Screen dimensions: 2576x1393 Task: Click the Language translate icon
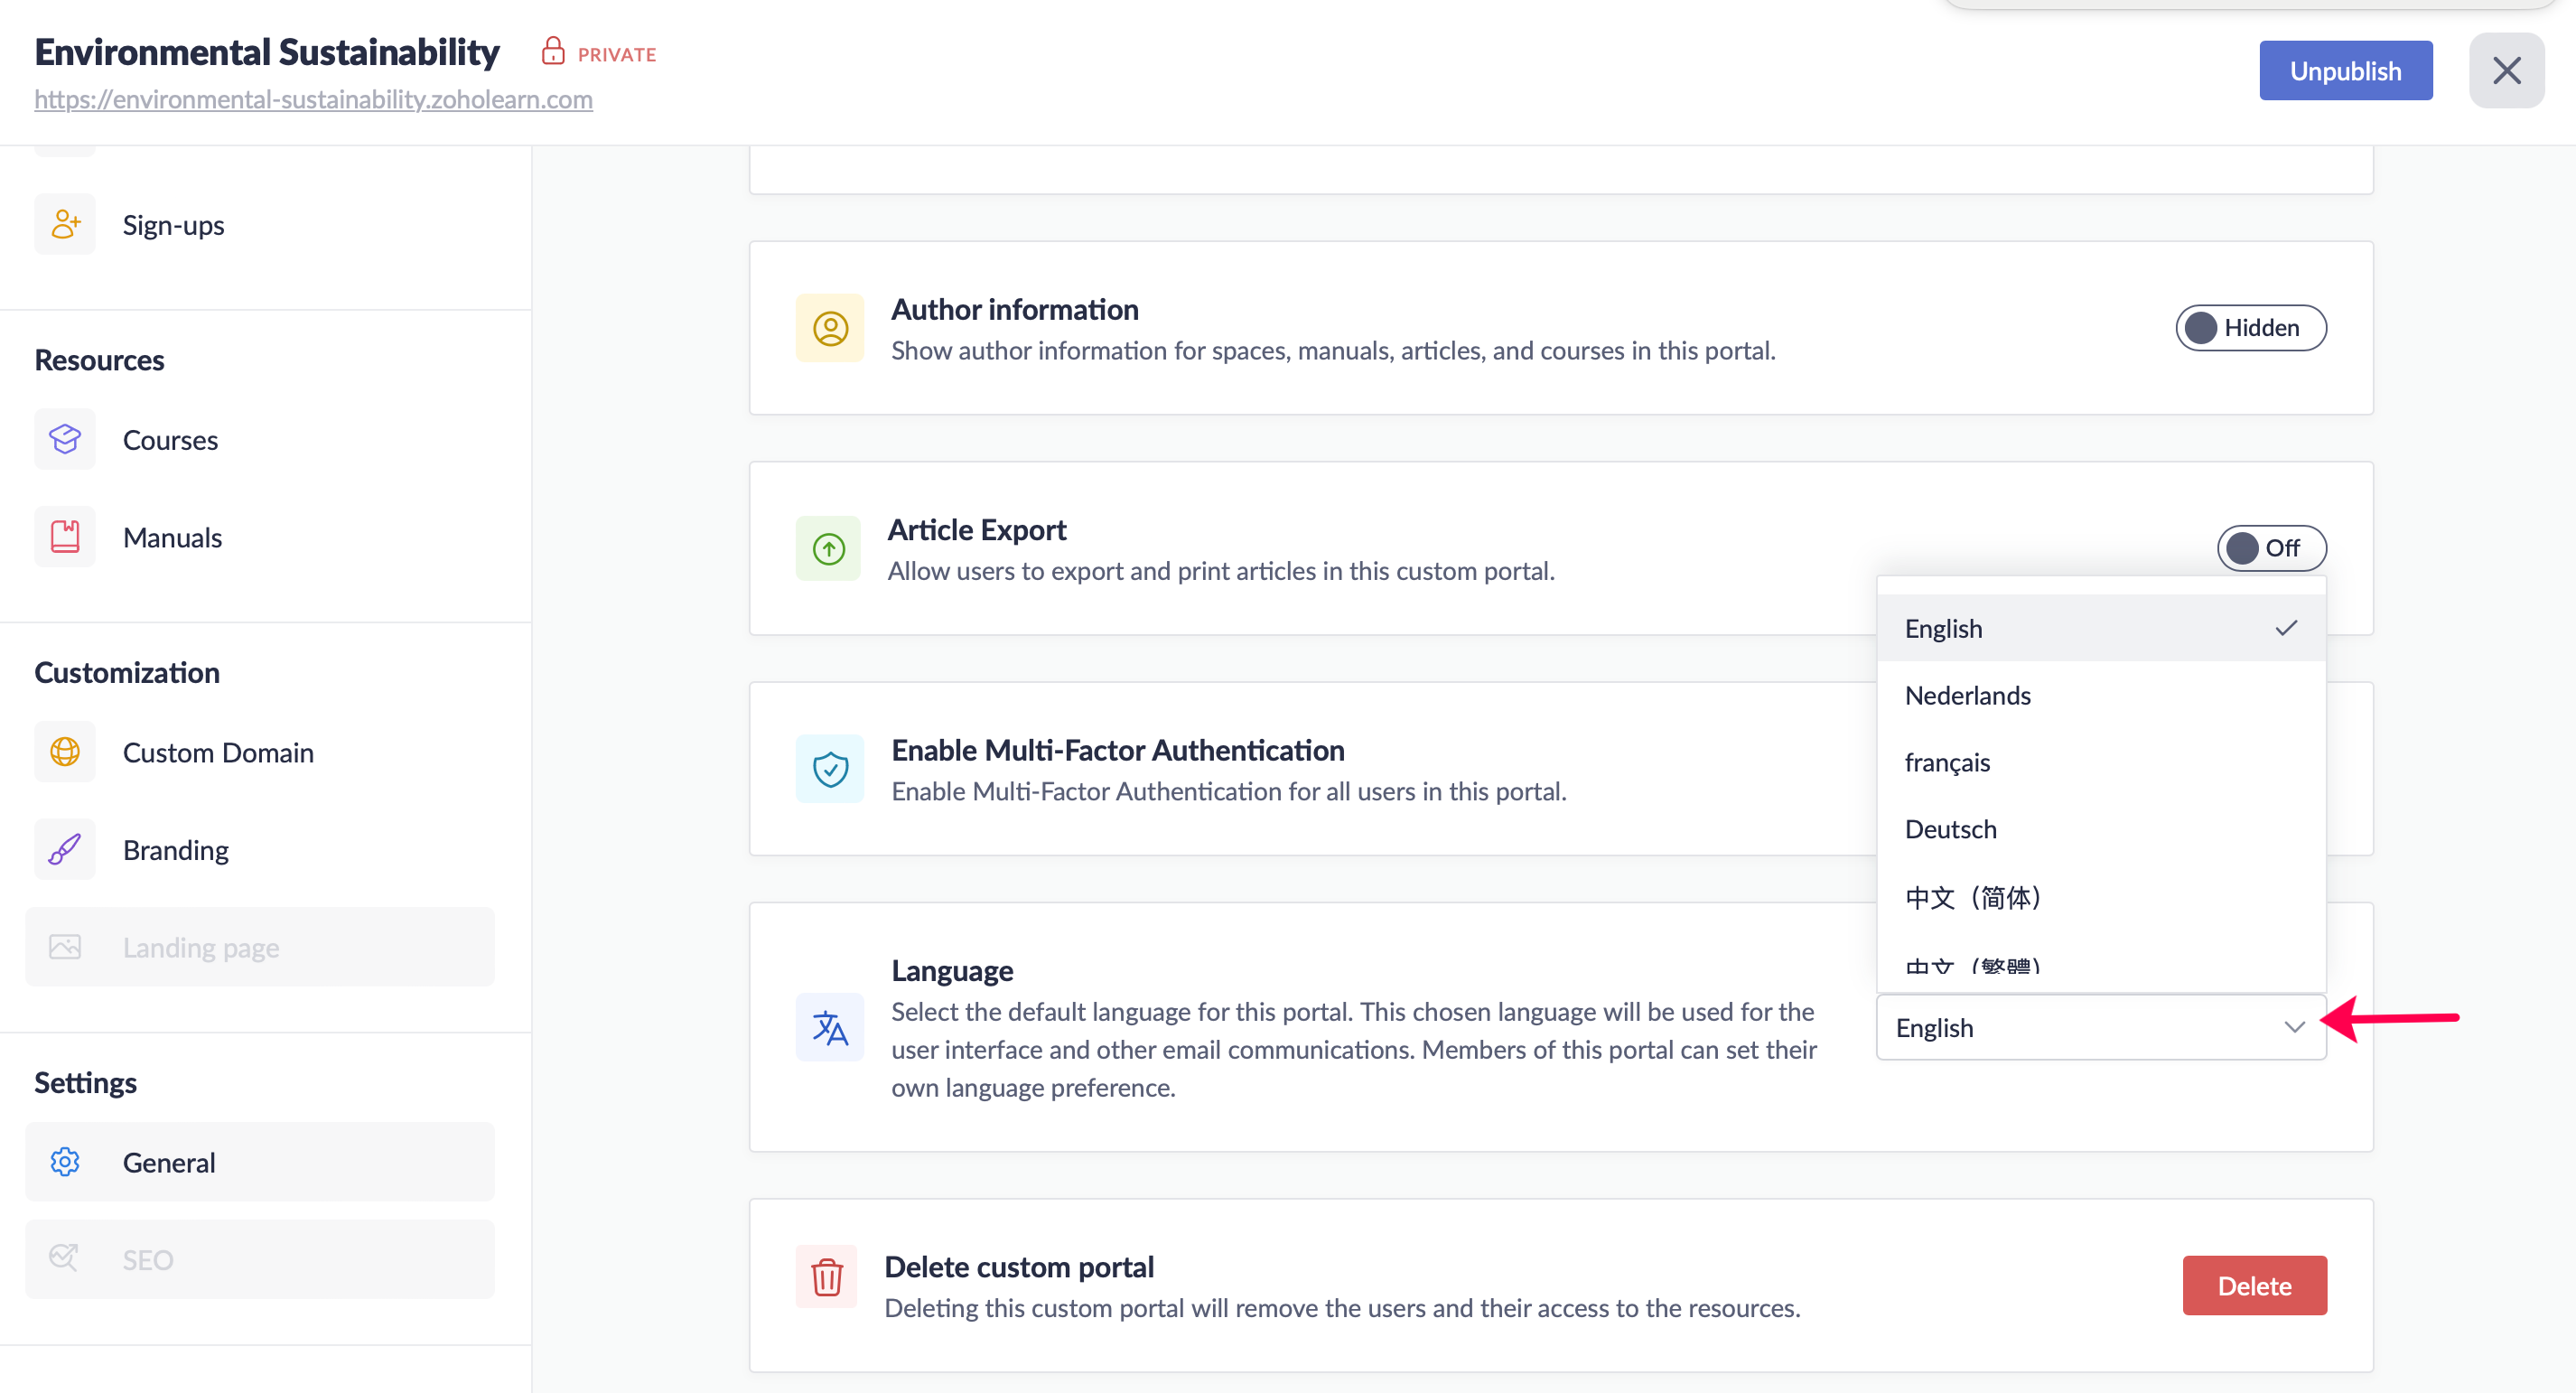[x=829, y=1027]
